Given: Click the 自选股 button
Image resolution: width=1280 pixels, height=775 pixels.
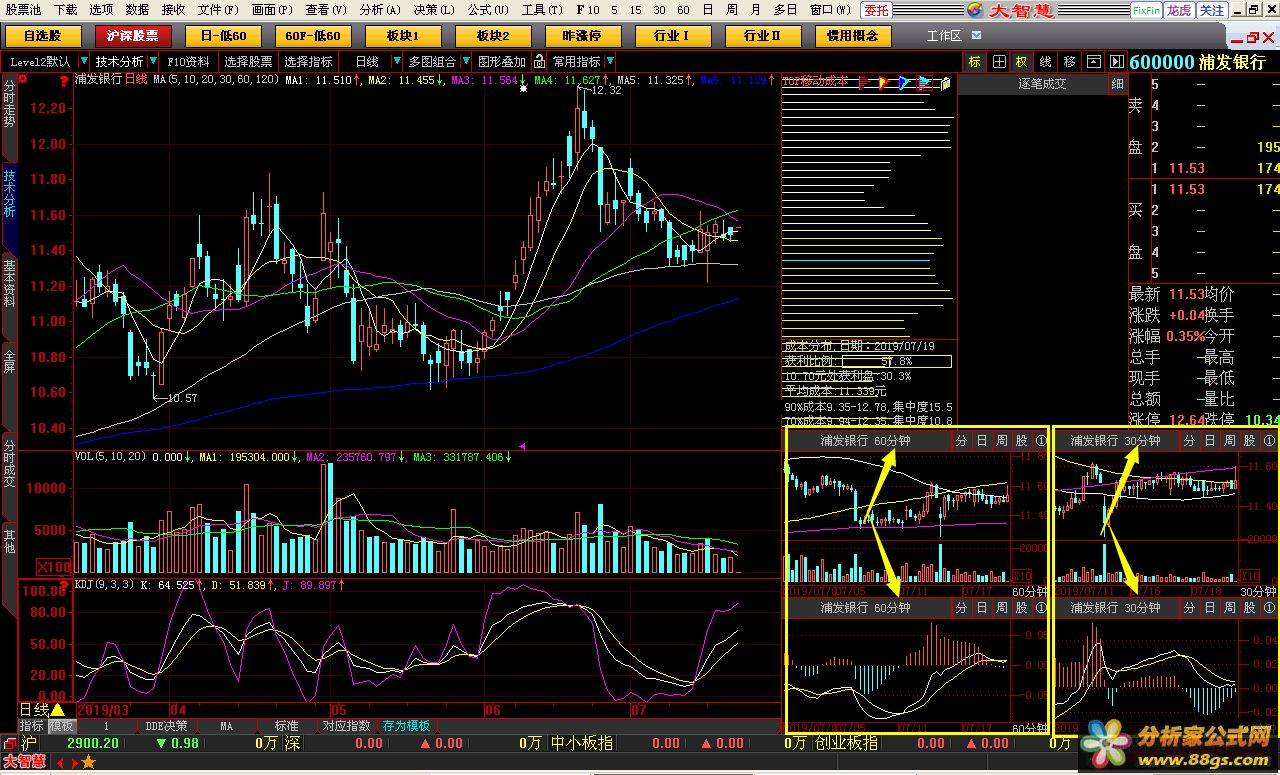Looking at the screenshot, I should click(42, 36).
